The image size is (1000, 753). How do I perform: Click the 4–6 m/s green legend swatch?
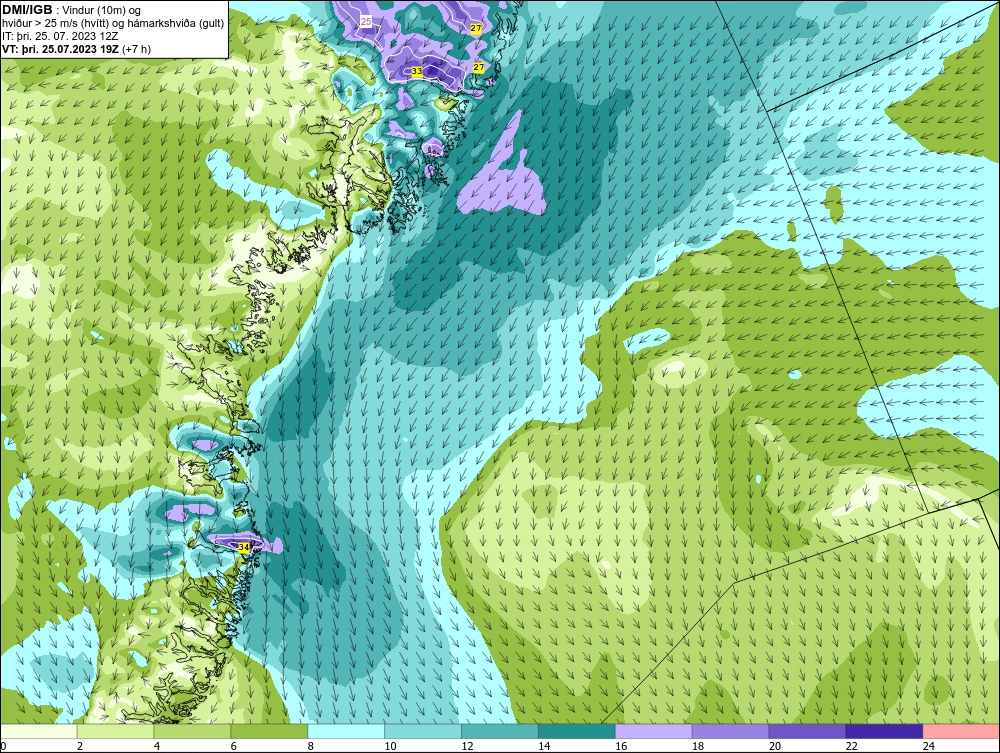[x=193, y=731]
